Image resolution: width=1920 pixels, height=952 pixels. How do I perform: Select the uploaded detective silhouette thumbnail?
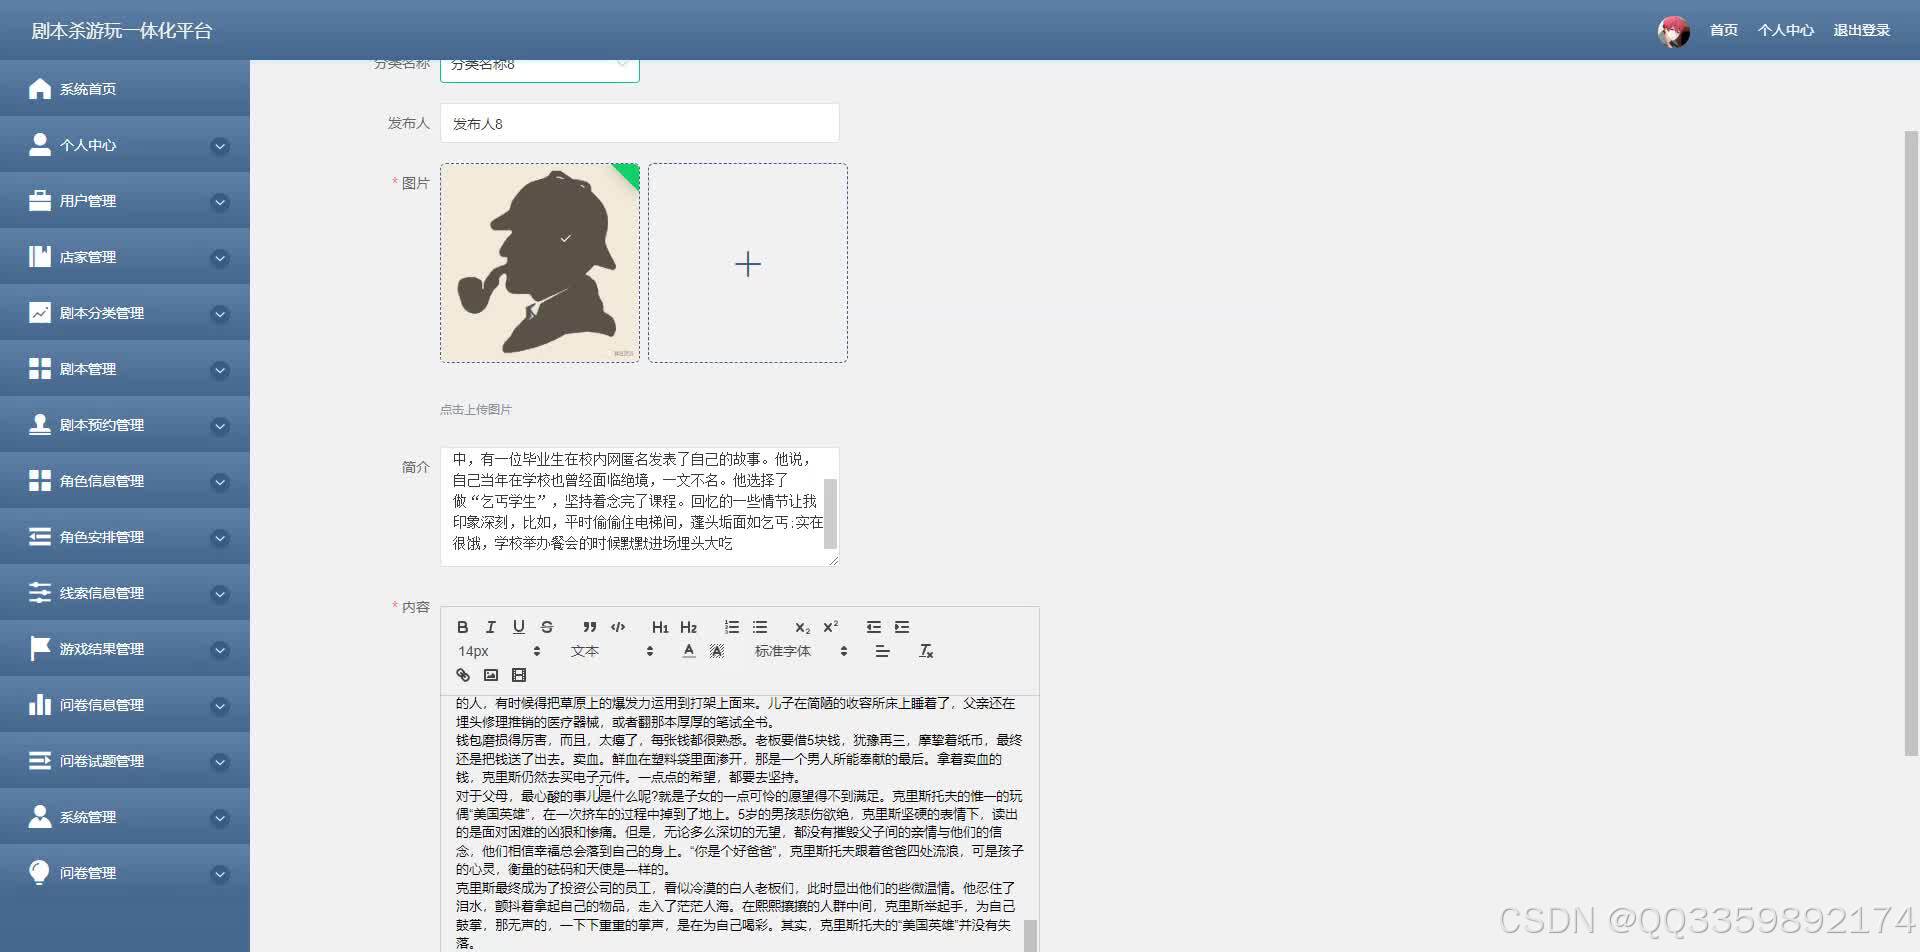pyautogui.click(x=540, y=263)
